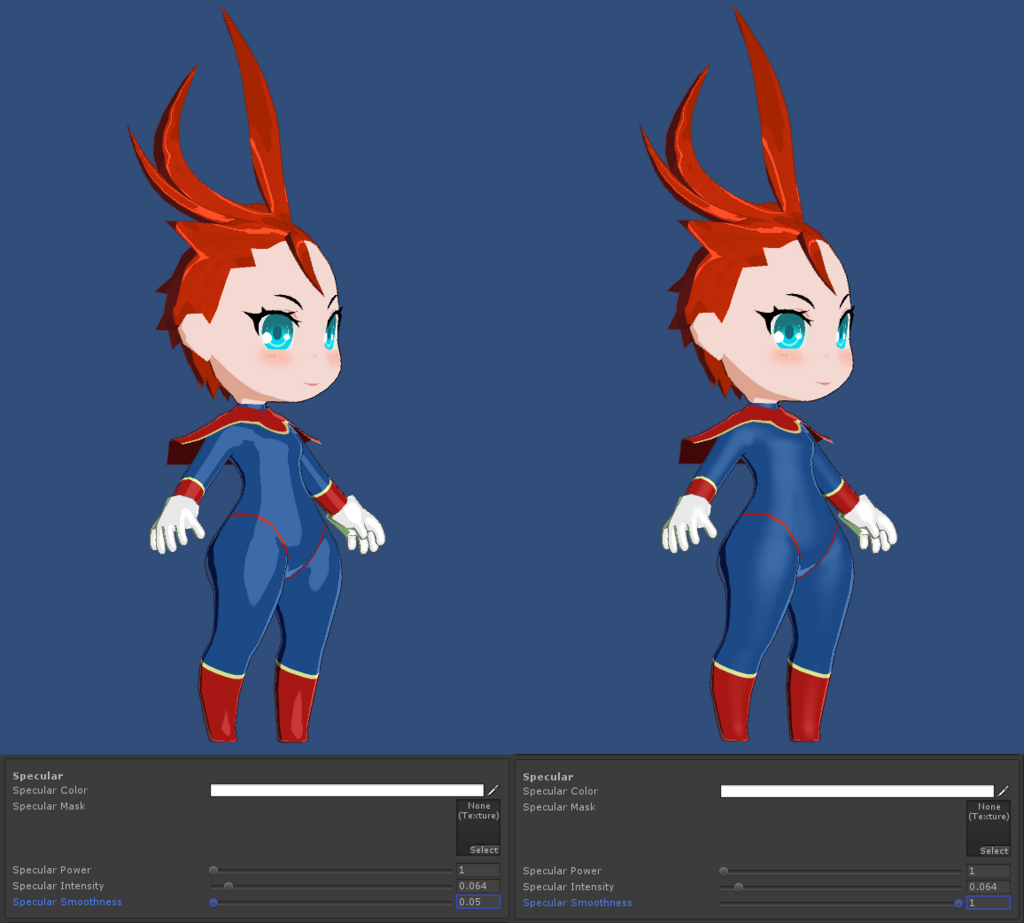Click the left panel's Specular Smoothness label
The width and height of the screenshot is (1024, 923).
(67, 901)
